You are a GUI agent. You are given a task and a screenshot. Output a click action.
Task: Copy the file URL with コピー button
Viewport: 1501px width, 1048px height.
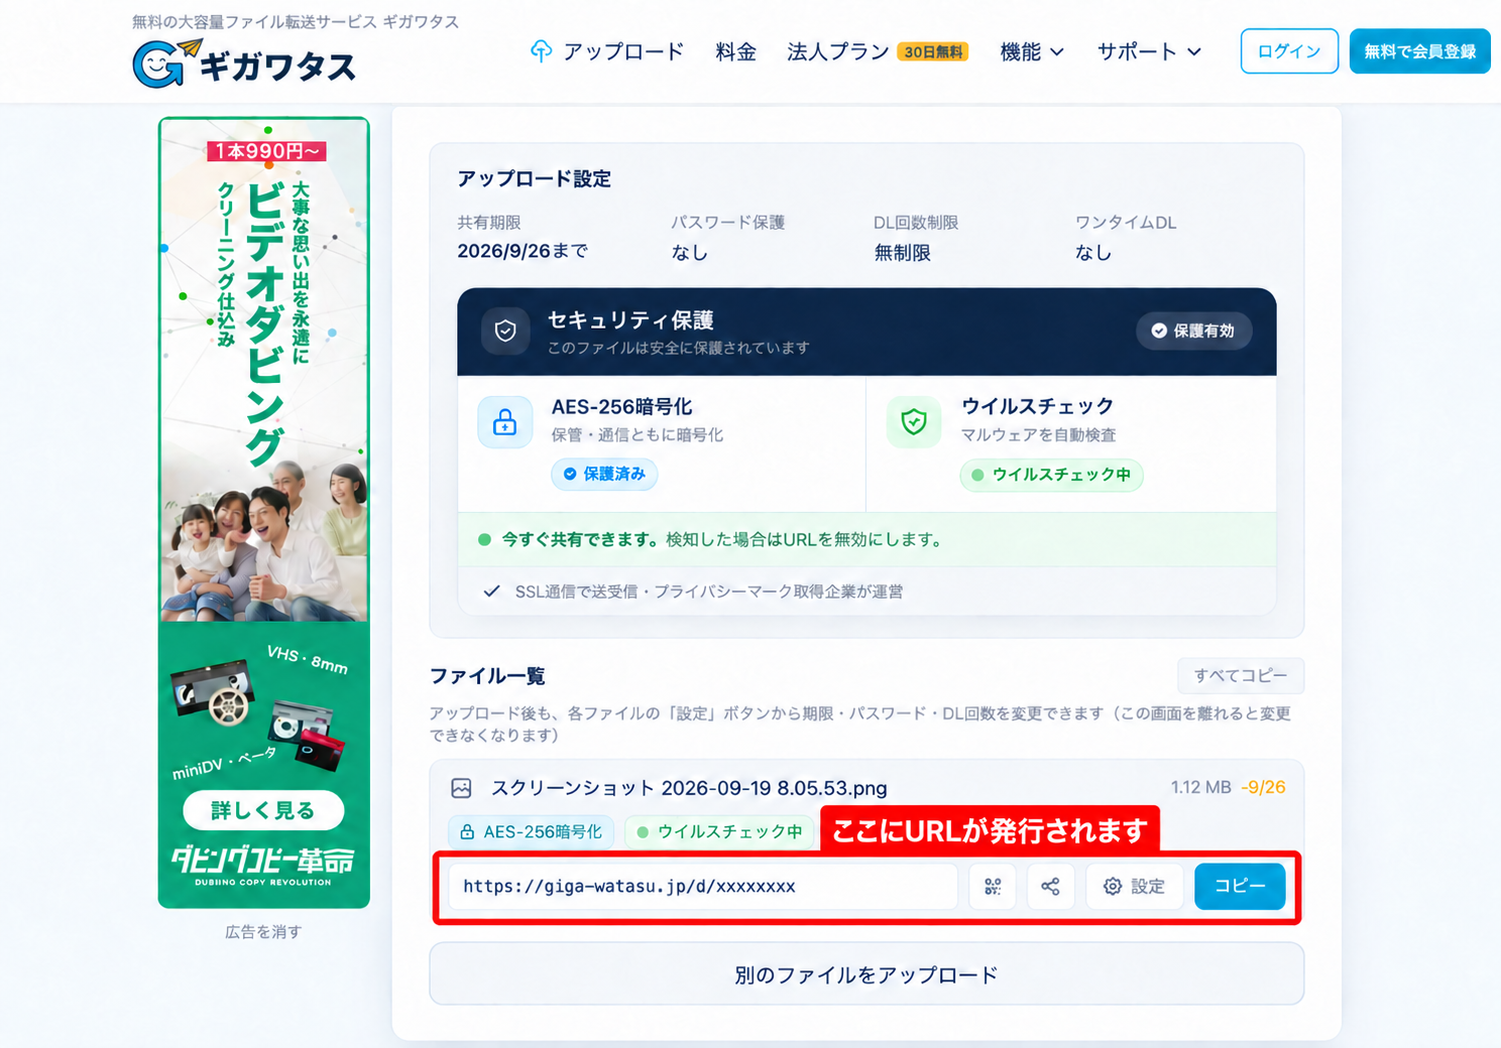tap(1240, 886)
